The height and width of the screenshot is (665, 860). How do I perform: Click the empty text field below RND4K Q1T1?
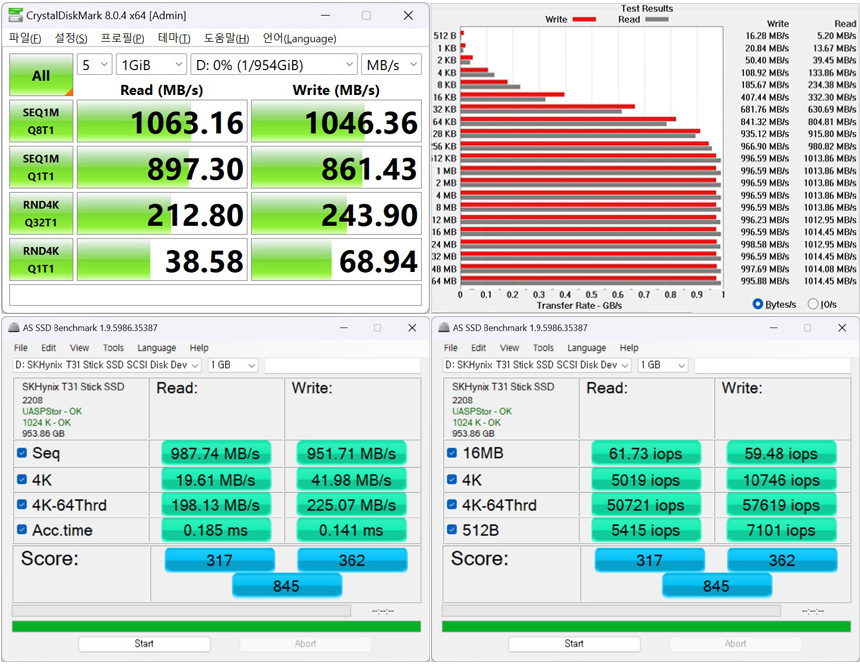point(215,295)
